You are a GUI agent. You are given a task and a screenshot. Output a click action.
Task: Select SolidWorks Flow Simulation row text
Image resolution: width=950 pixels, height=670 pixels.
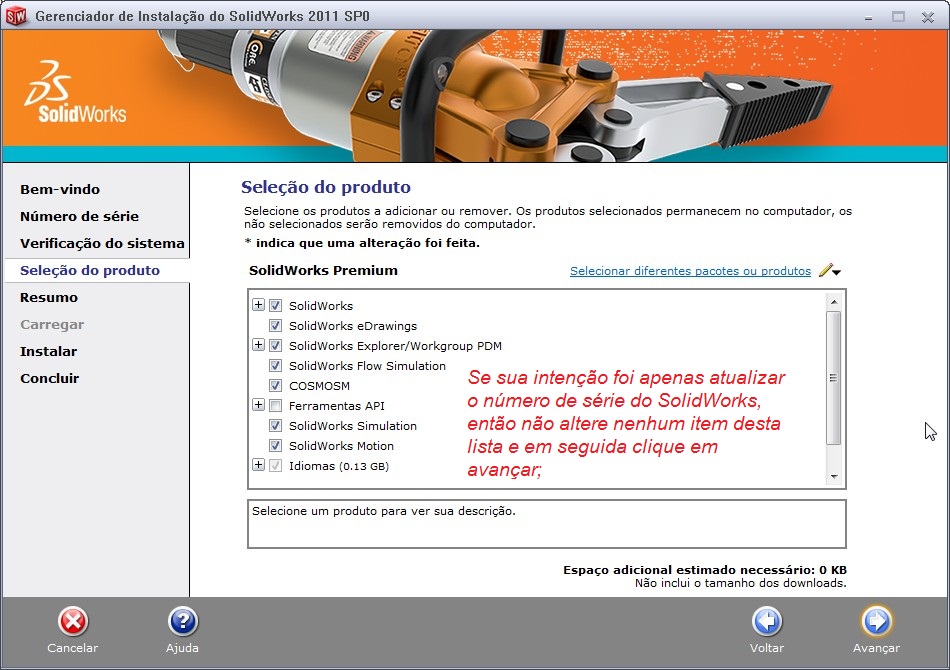tap(367, 366)
